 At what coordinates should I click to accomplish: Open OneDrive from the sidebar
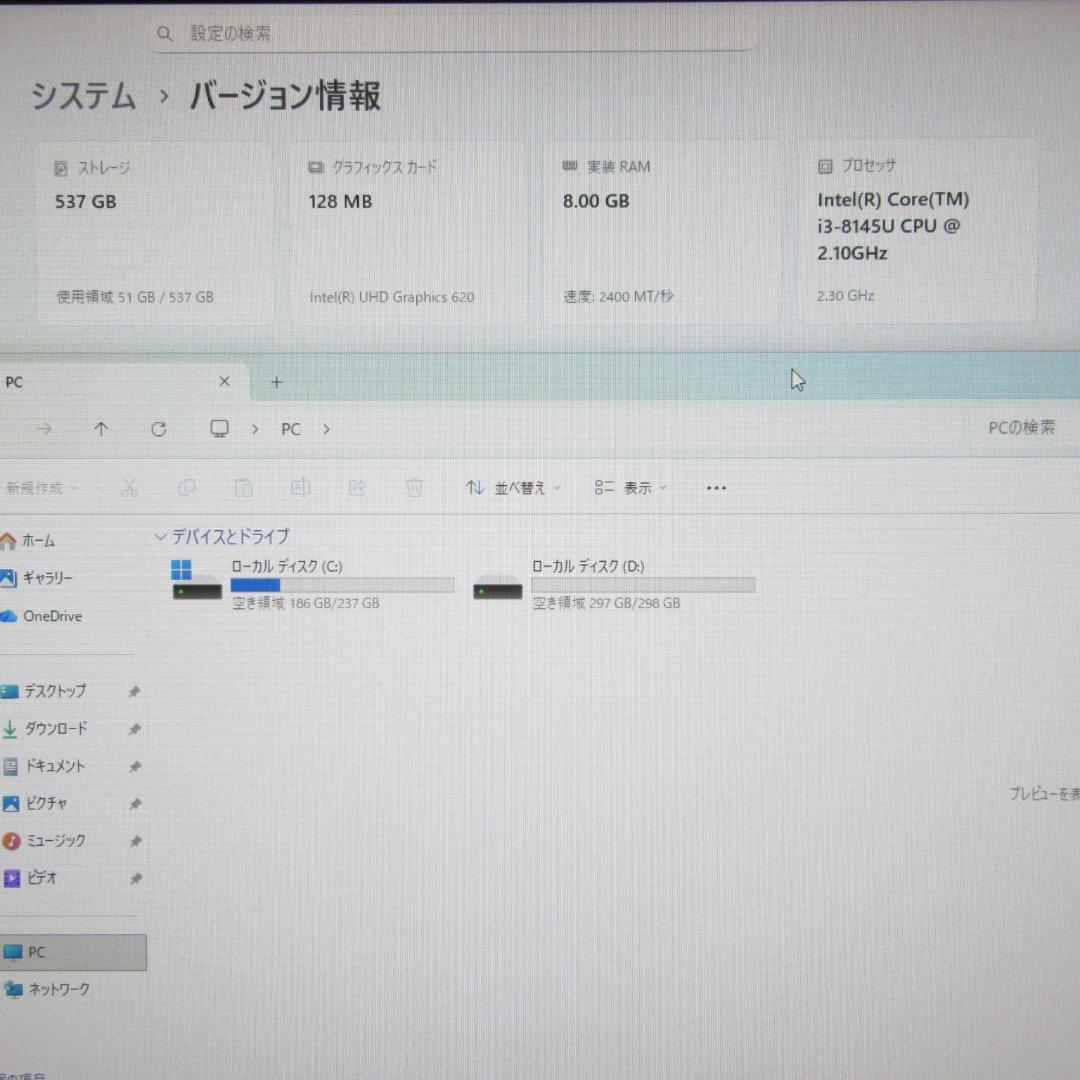pos(50,616)
